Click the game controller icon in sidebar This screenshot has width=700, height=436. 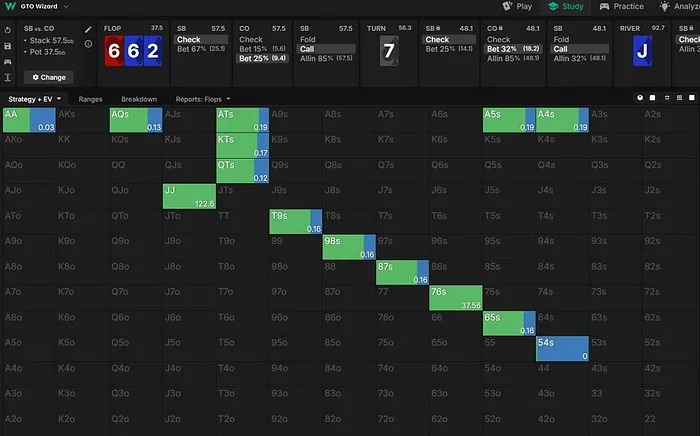pos(8,61)
